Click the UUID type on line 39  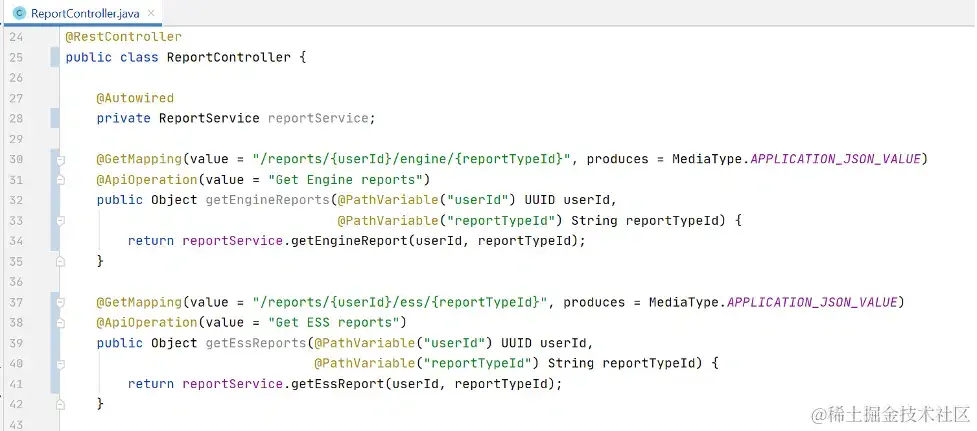pos(517,343)
